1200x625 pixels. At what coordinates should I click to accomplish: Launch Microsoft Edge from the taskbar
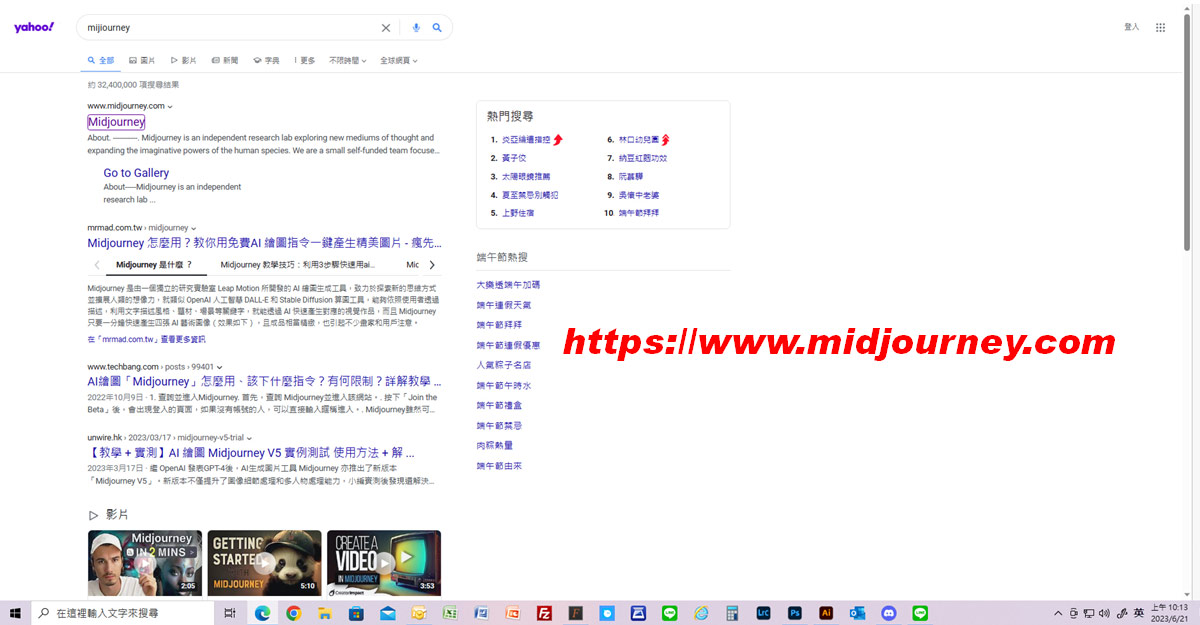coord(262,613)
